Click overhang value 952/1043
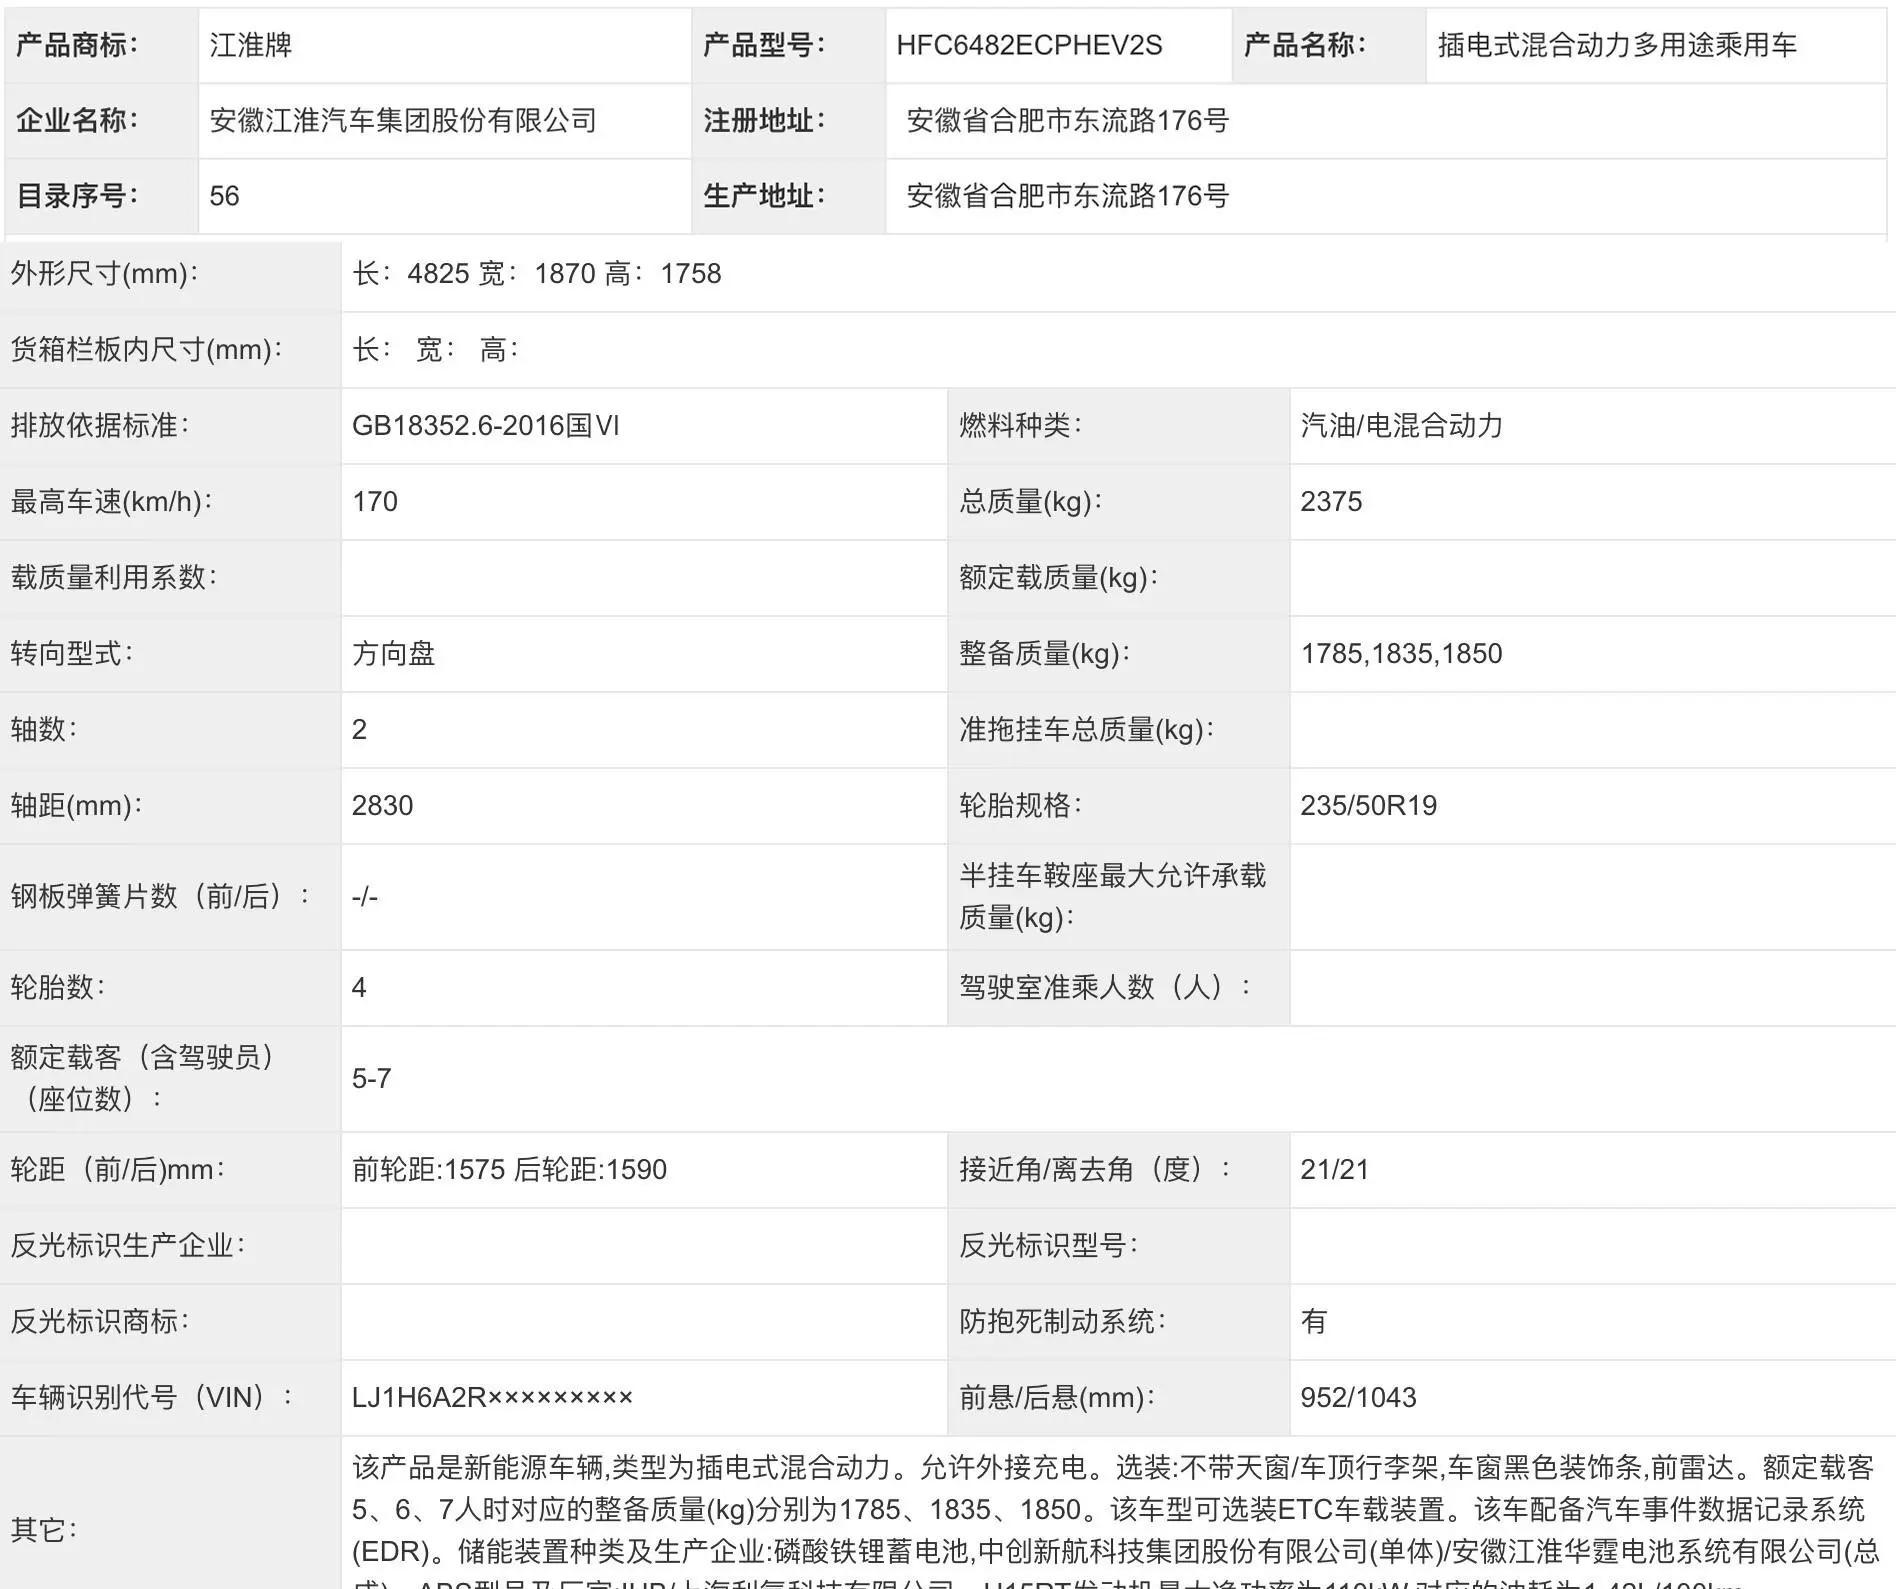The width and height of the screenshot is (1896, 1589). pos(1358,1398)
